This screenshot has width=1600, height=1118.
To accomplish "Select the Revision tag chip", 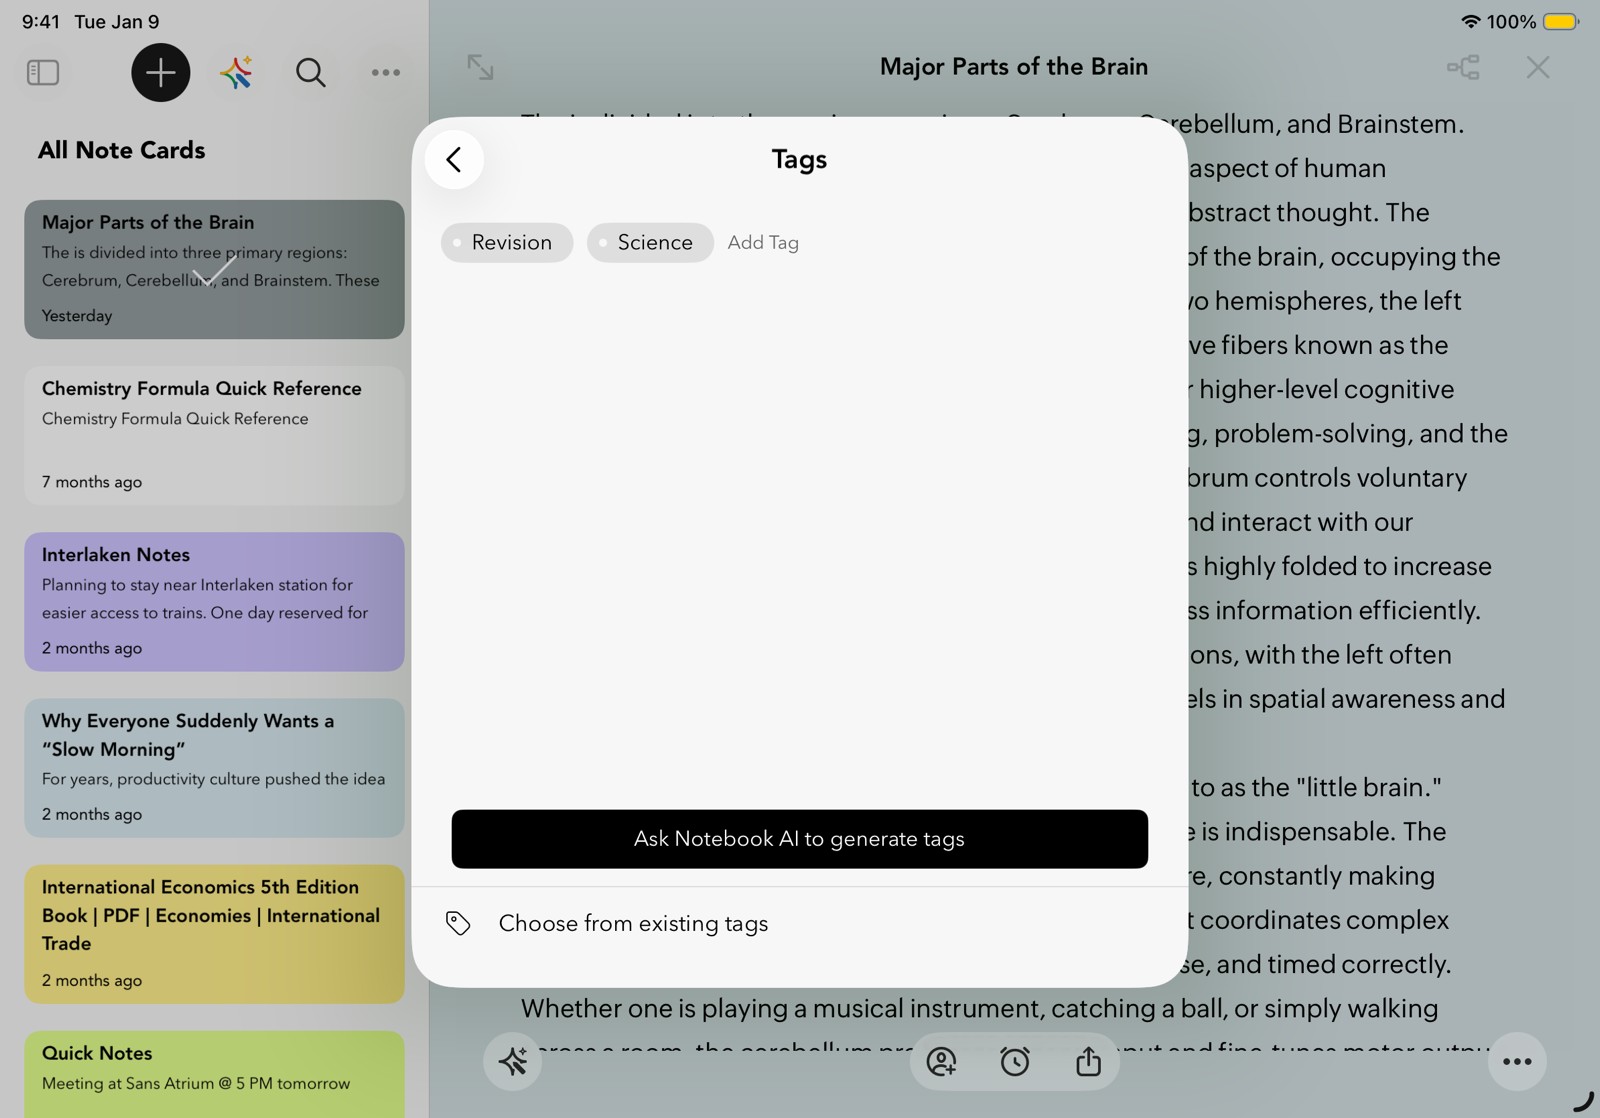I will (x=507, y=242).
